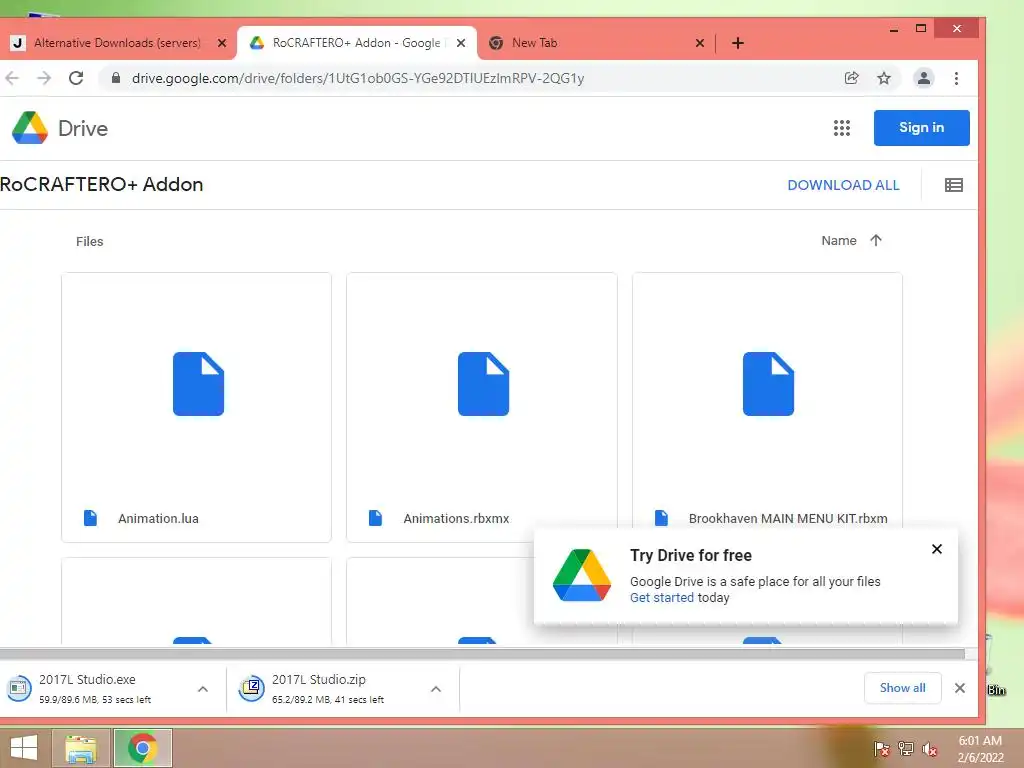Click the small Animations.rbxmx file icon

pos(376,518)
